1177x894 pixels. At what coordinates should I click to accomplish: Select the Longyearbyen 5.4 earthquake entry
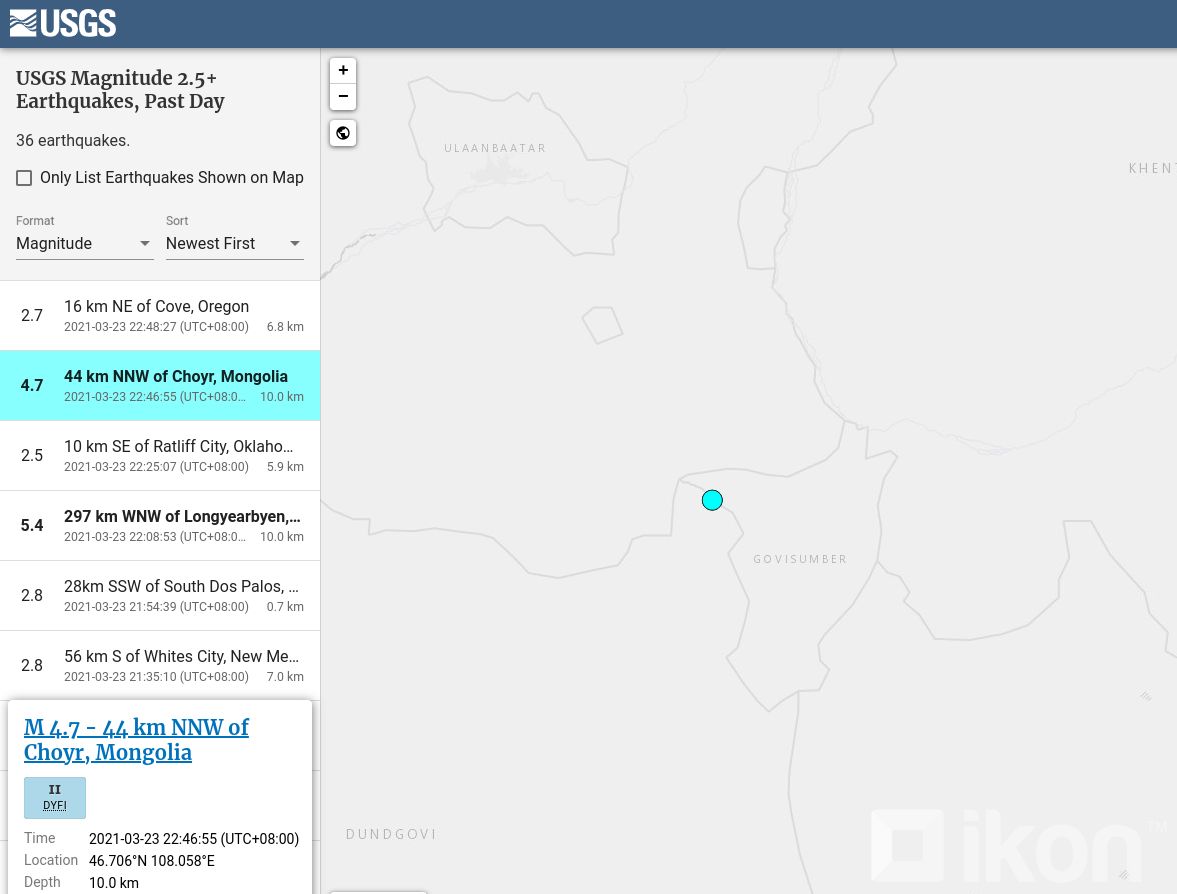(160, 525)
